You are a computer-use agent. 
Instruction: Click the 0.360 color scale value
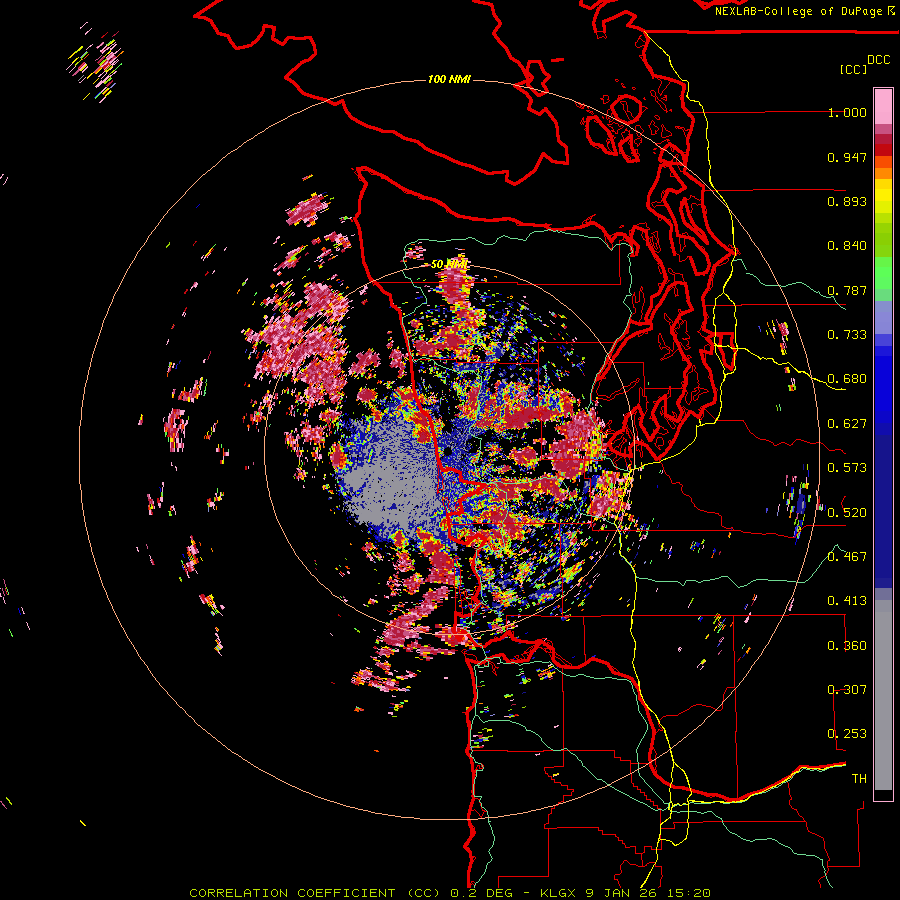847,645
